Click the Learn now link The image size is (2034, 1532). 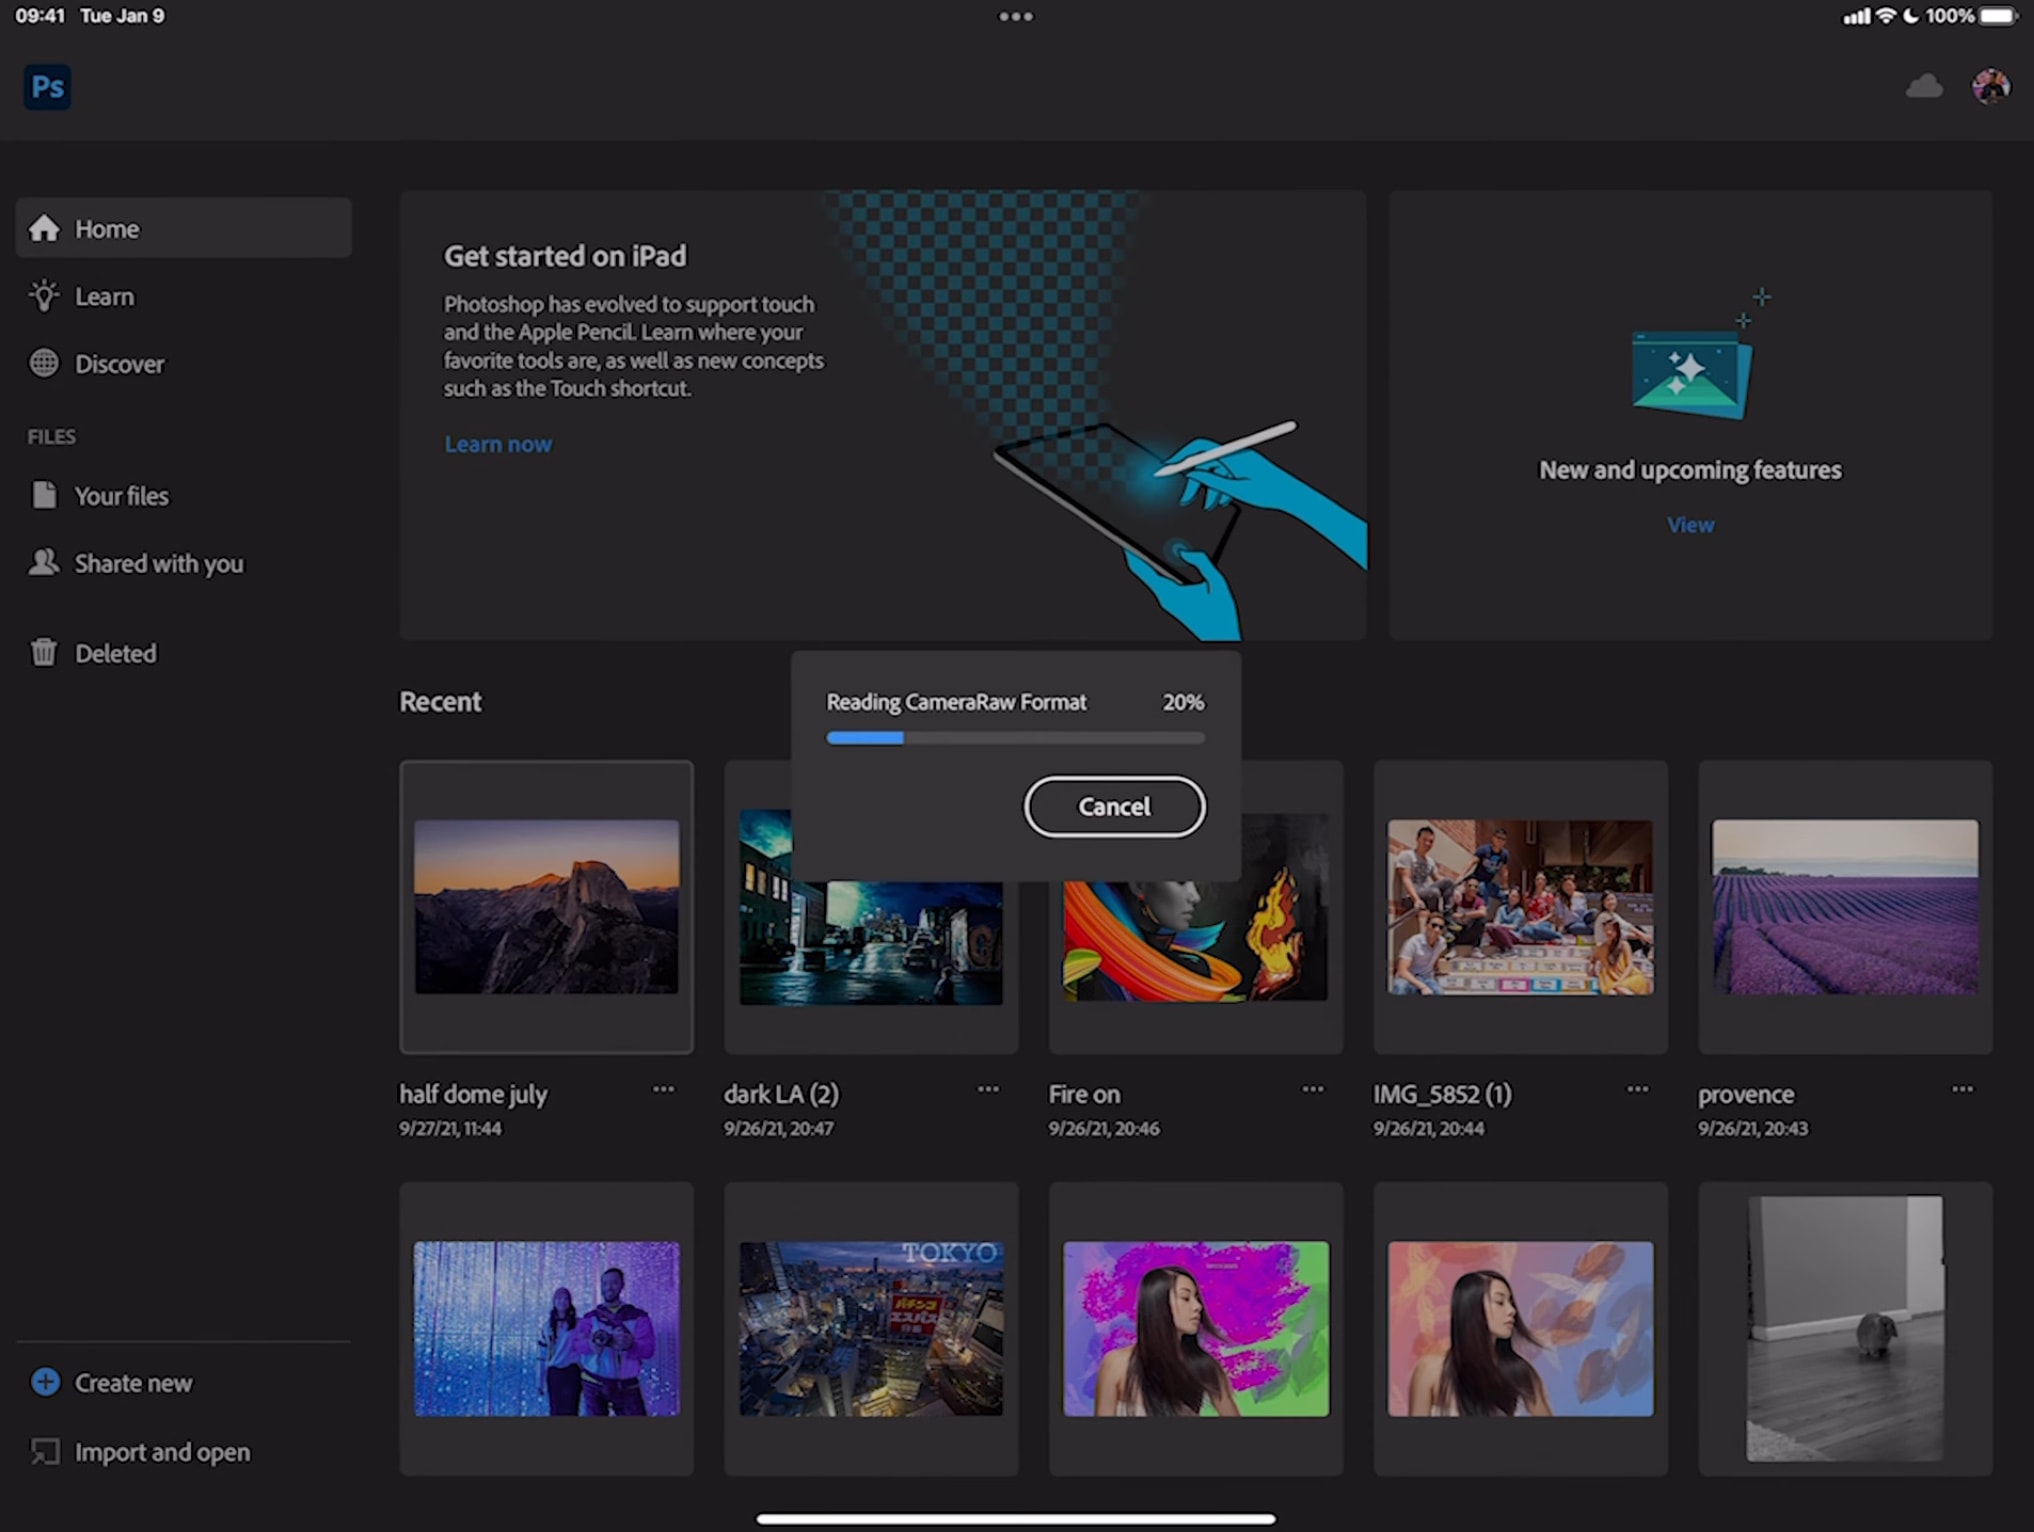point(498,444)
